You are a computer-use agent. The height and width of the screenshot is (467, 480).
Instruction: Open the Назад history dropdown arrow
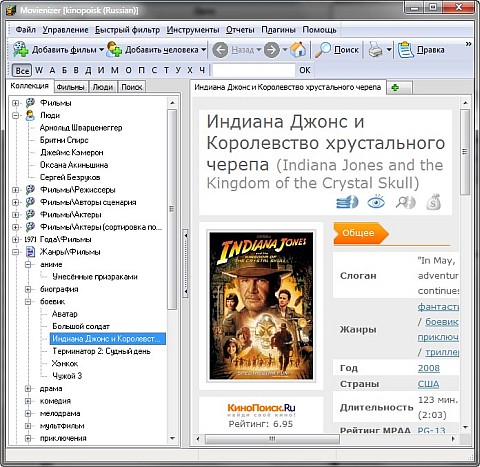258,50
